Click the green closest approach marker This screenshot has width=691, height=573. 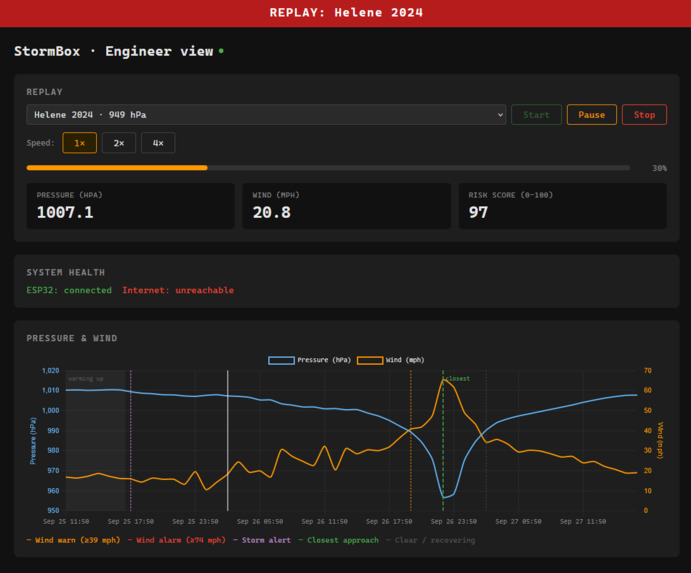click(x=443, y=441)
